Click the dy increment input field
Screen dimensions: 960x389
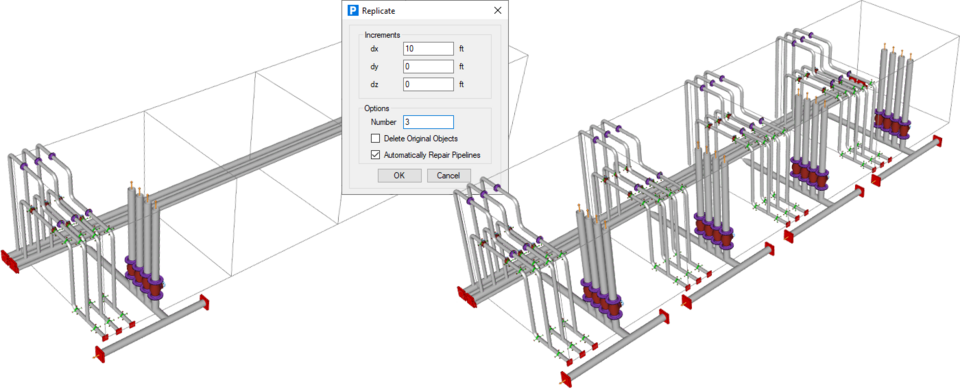(x=428, y=66)
